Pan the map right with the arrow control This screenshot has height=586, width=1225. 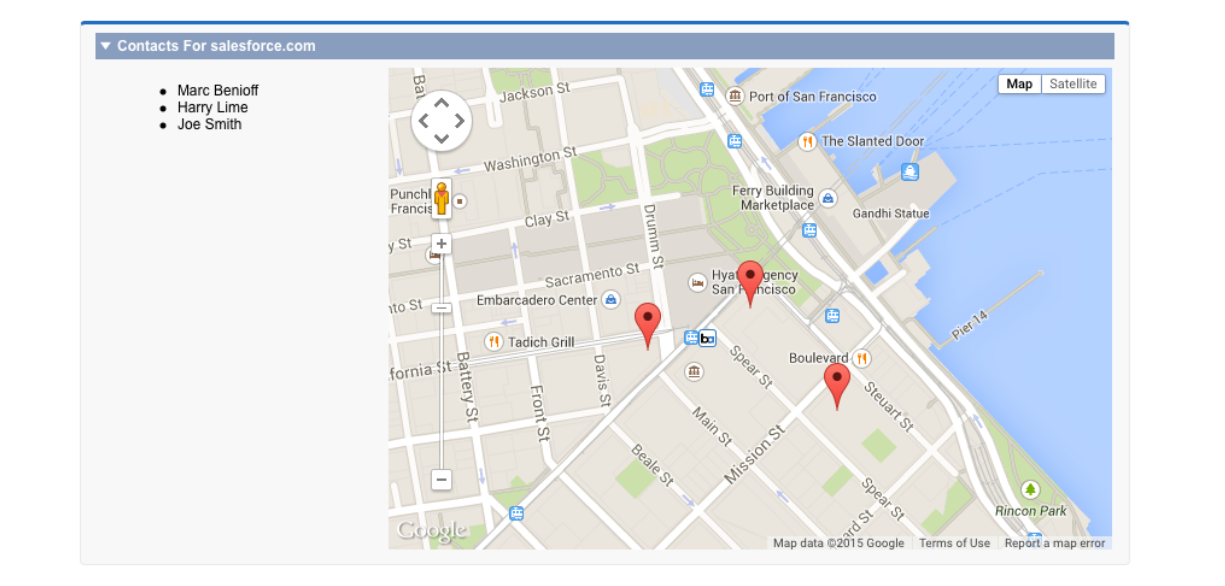[x=460, y=121]
